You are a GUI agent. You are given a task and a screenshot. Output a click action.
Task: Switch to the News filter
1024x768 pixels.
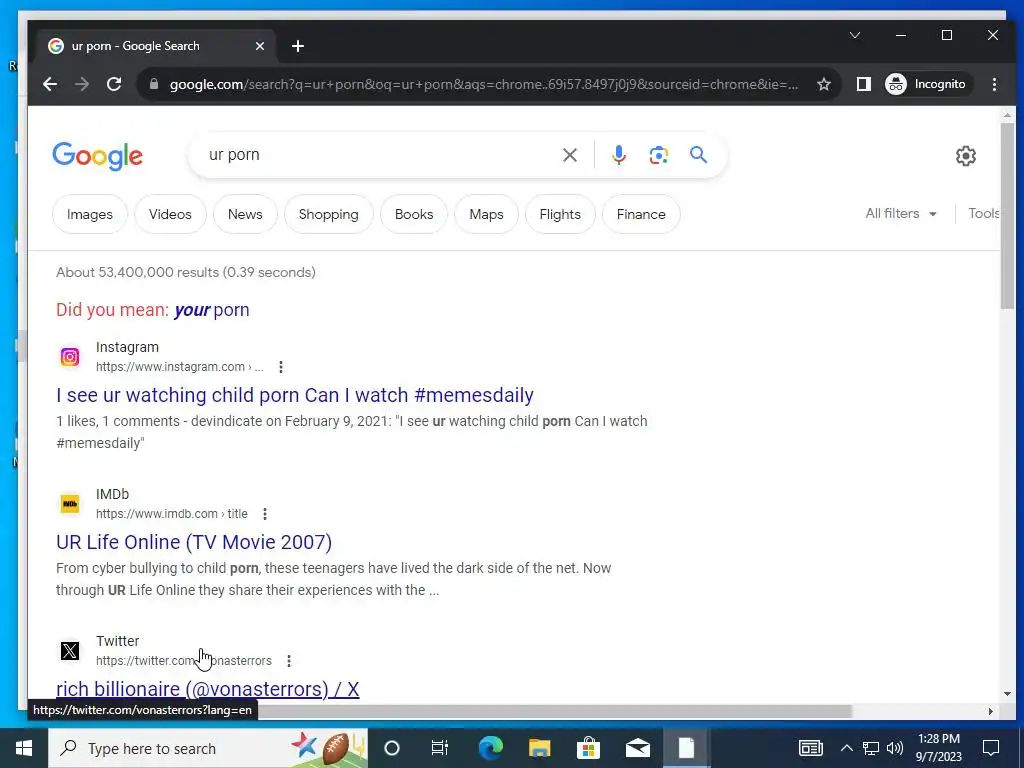click(245, 214)
